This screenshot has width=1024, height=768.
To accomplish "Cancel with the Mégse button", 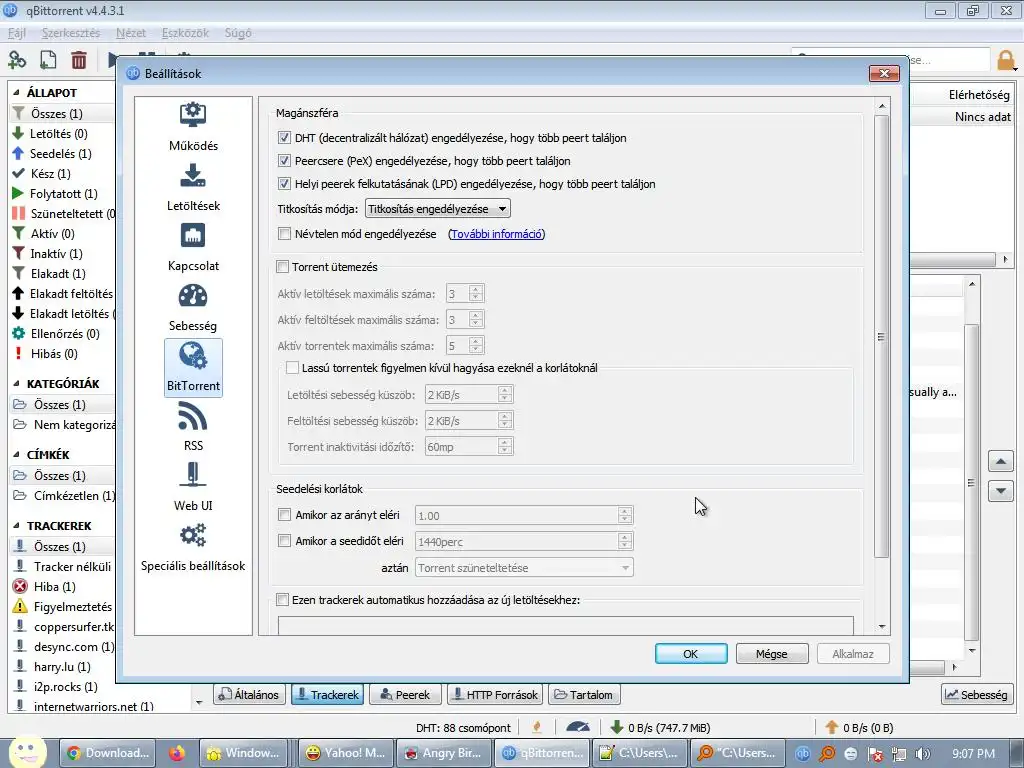I will tap(772, 654).
